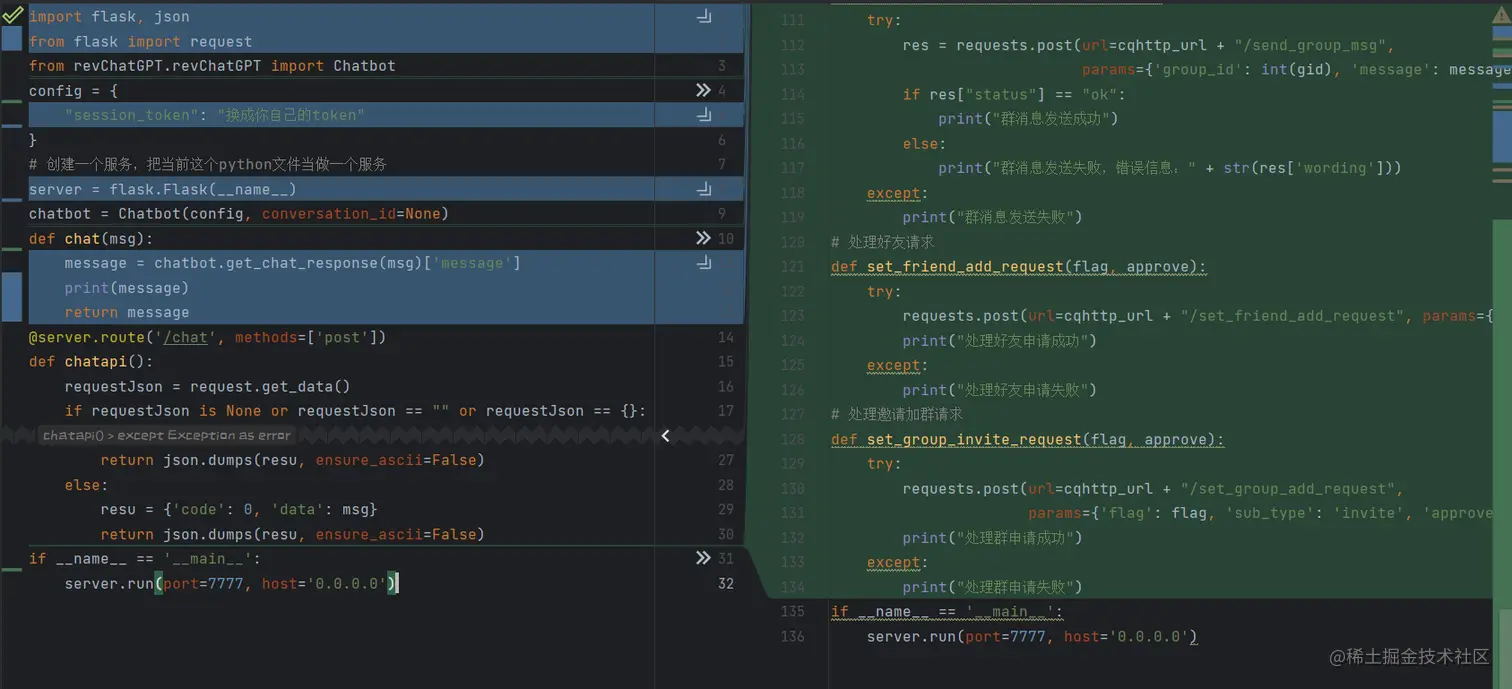Click right pane 'server.run(port=7777' line

tap(1032, 636)
